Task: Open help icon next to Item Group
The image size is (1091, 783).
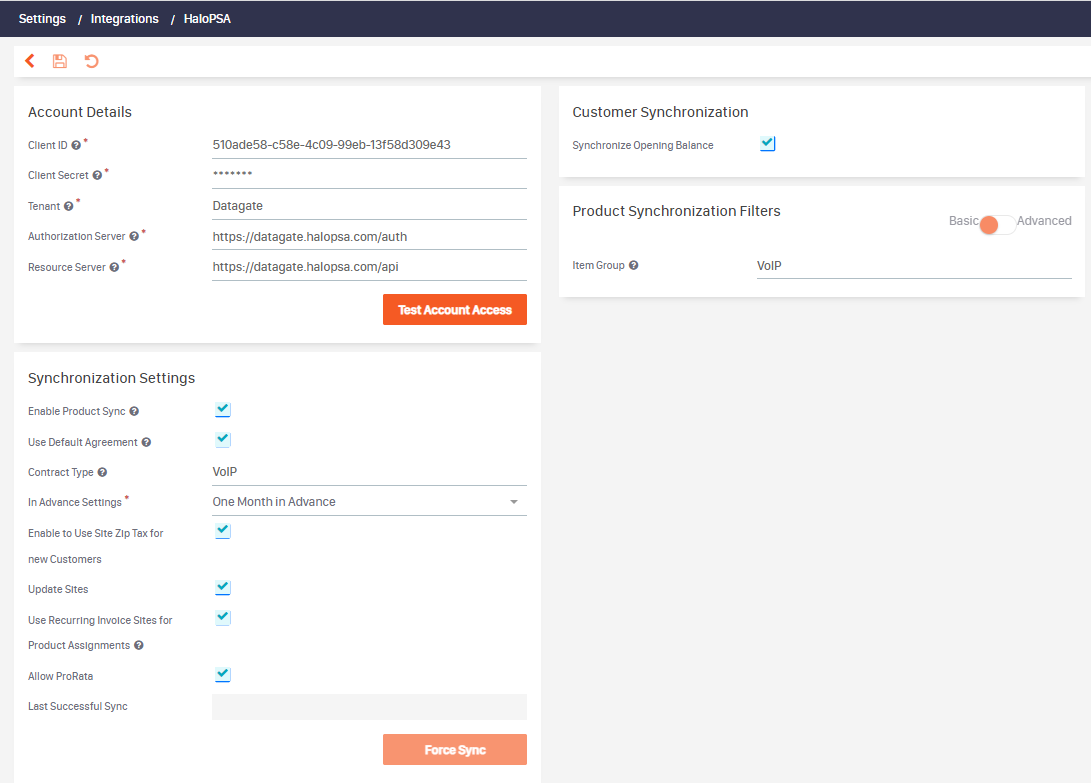Action: tap(633, 265)
